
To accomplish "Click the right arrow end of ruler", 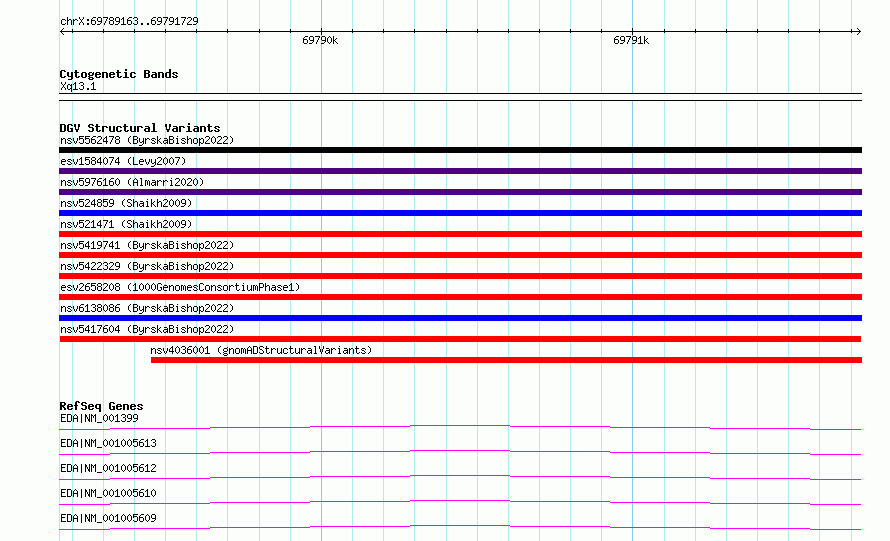I will point(858,31).
